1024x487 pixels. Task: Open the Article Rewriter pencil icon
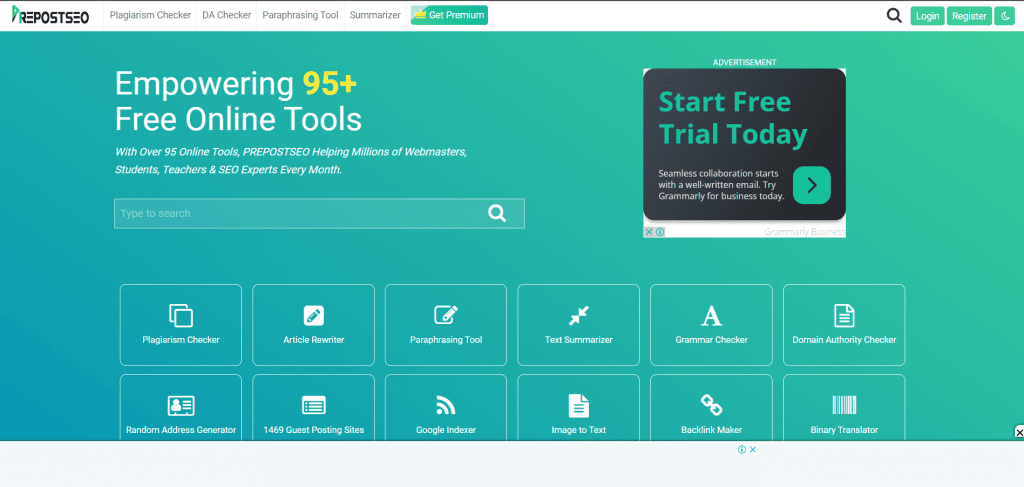click(x=313, y=316)
